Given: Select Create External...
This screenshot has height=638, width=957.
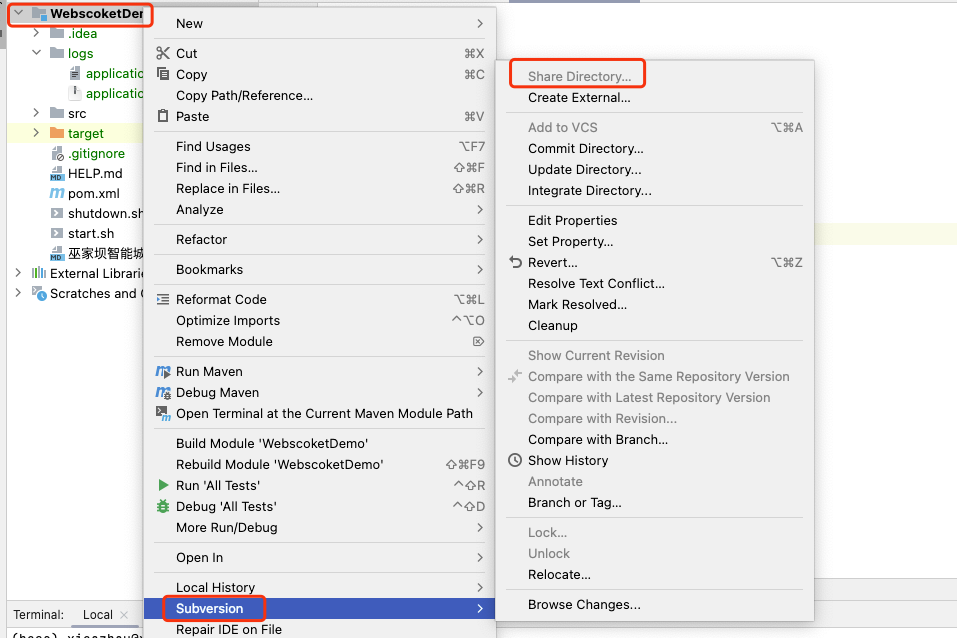Looking at the screenshot, I should 579,98.
